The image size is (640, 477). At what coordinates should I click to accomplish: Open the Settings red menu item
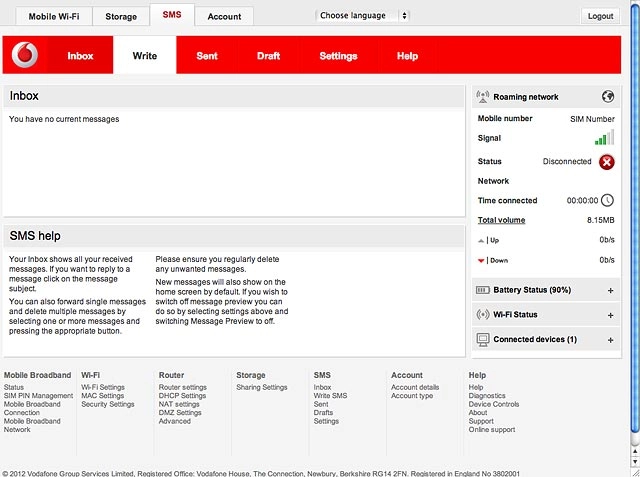[338, 55]
